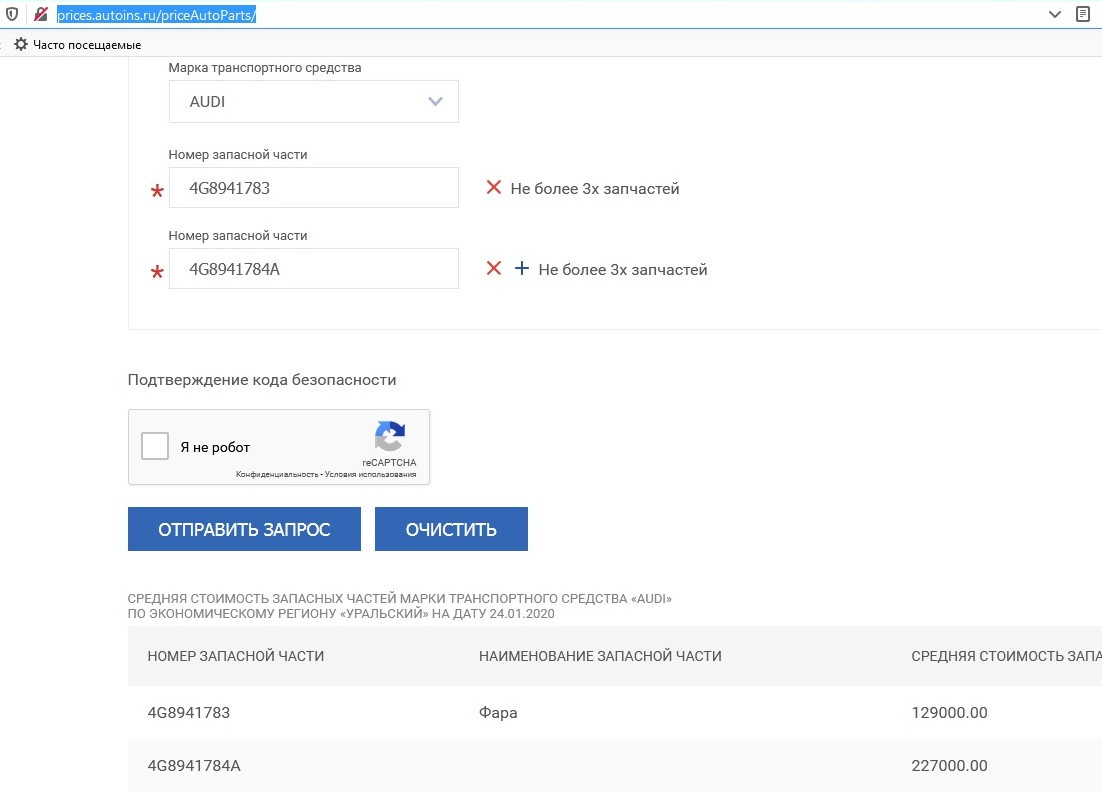Open the Условия использования link in reCAPTCHA
This screenshot has height=807, width=1102.
click(370, 474)
